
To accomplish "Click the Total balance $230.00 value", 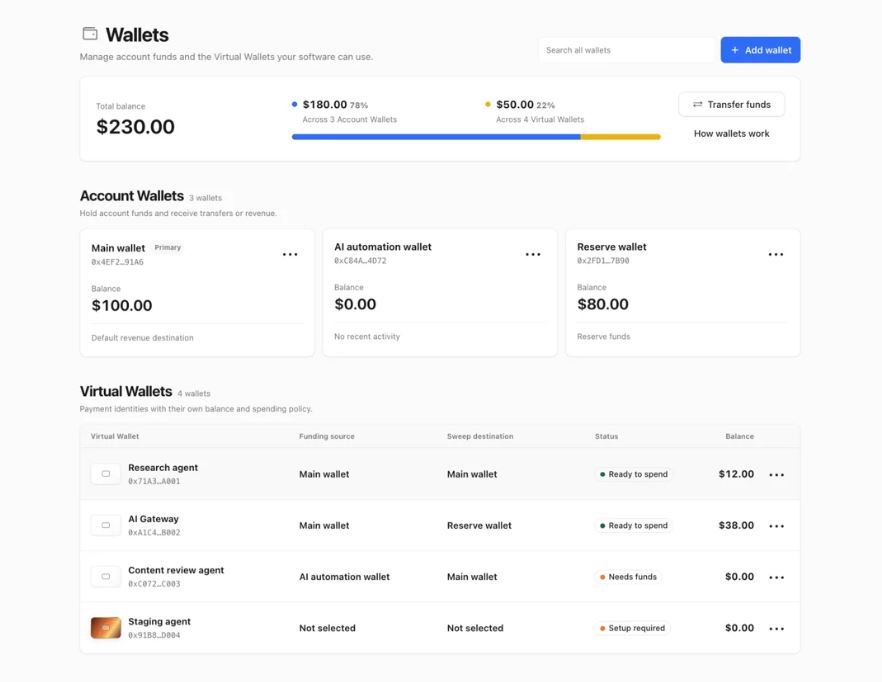I will [x=135, y=127].
